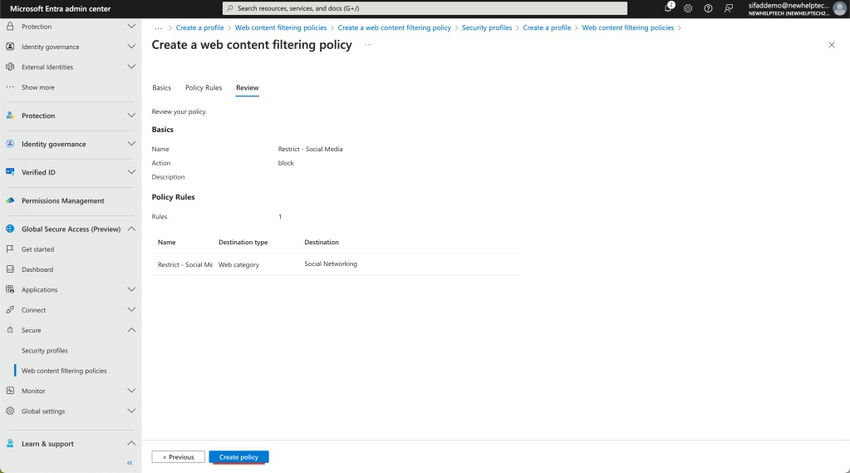Click the Monitor icon in sidebar
The height and width of the screenshot is (473, 850).
(10, 391)
